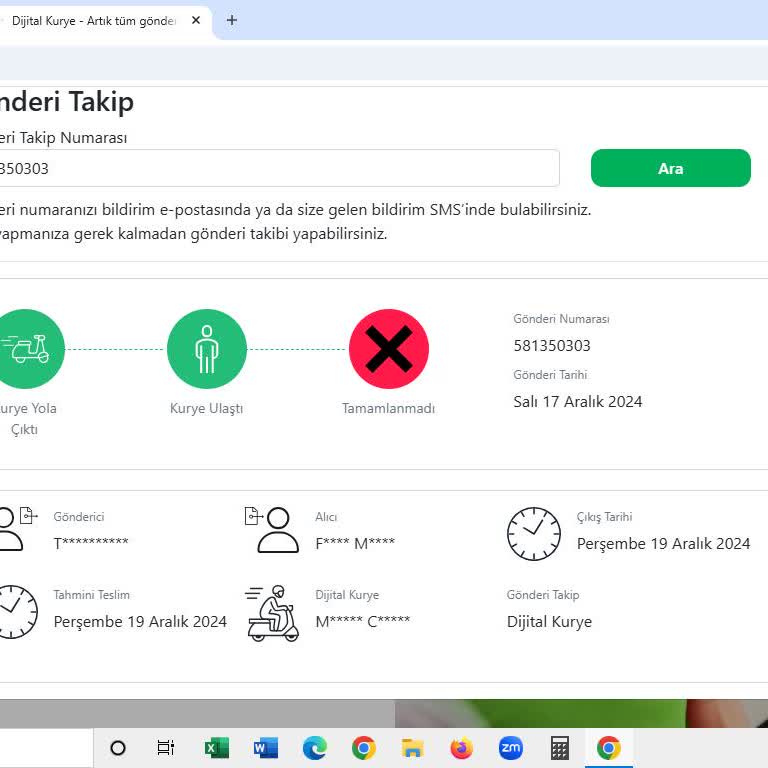
Task: Click Çıkış Tarihi value Perşembe 19 Aralık 2024
Action: pyautogui.click(x=663, y=544)
